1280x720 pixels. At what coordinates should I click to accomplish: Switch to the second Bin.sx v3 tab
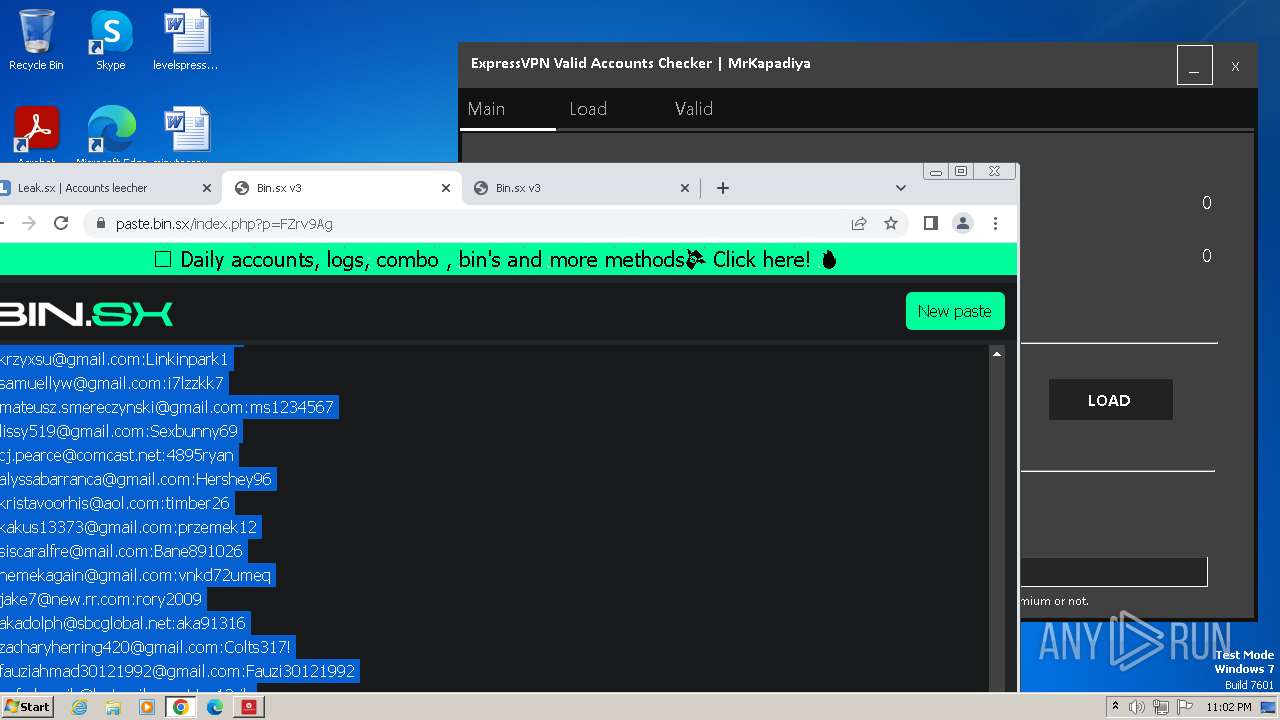(580, 188)
